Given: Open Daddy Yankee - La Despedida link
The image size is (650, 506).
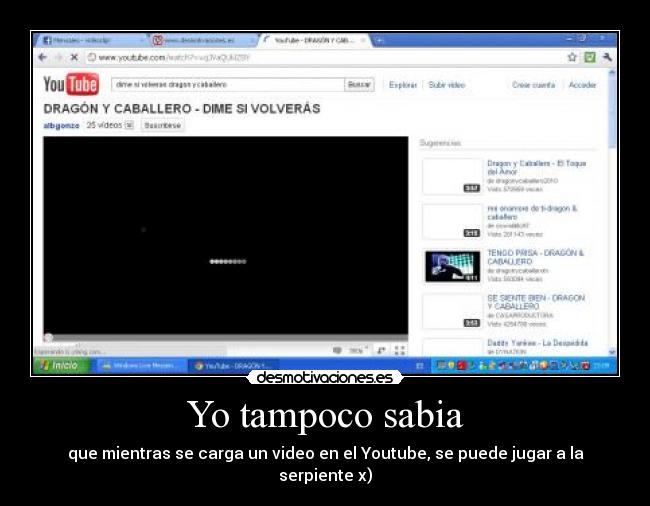Looking at the screenshot, I should (538, 343).
